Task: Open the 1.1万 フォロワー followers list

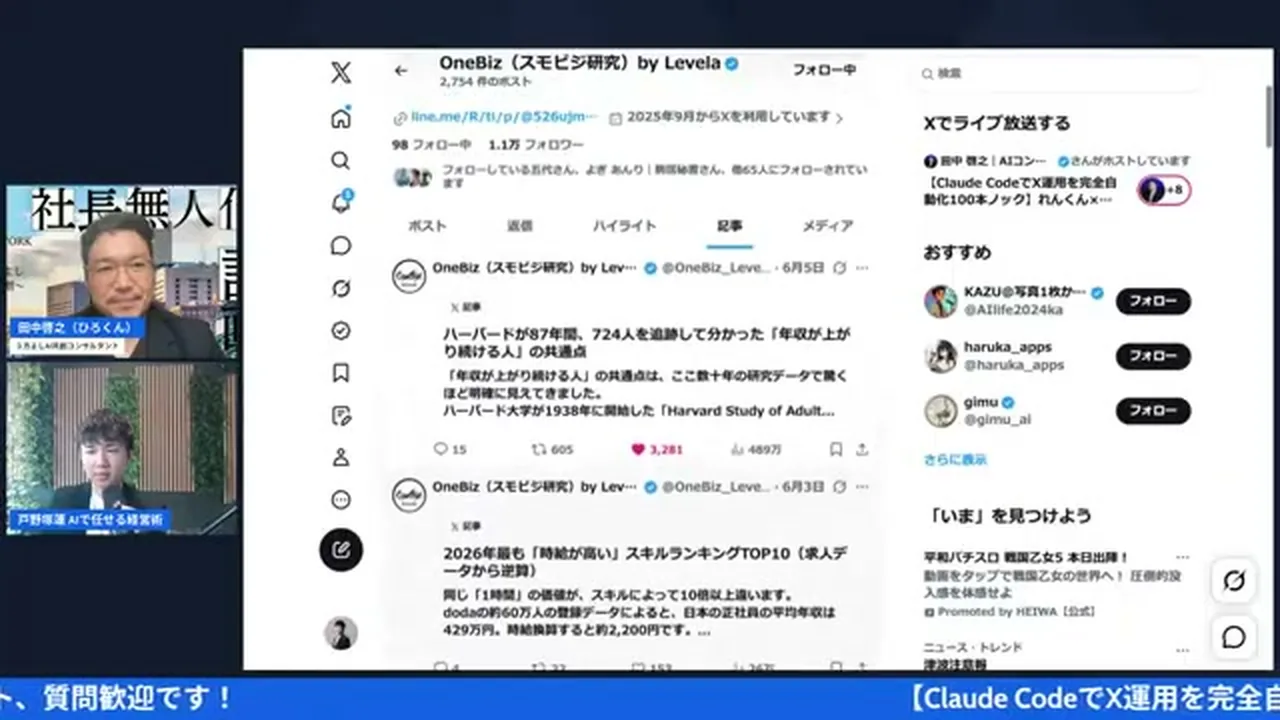Action: tap(536, 144)
